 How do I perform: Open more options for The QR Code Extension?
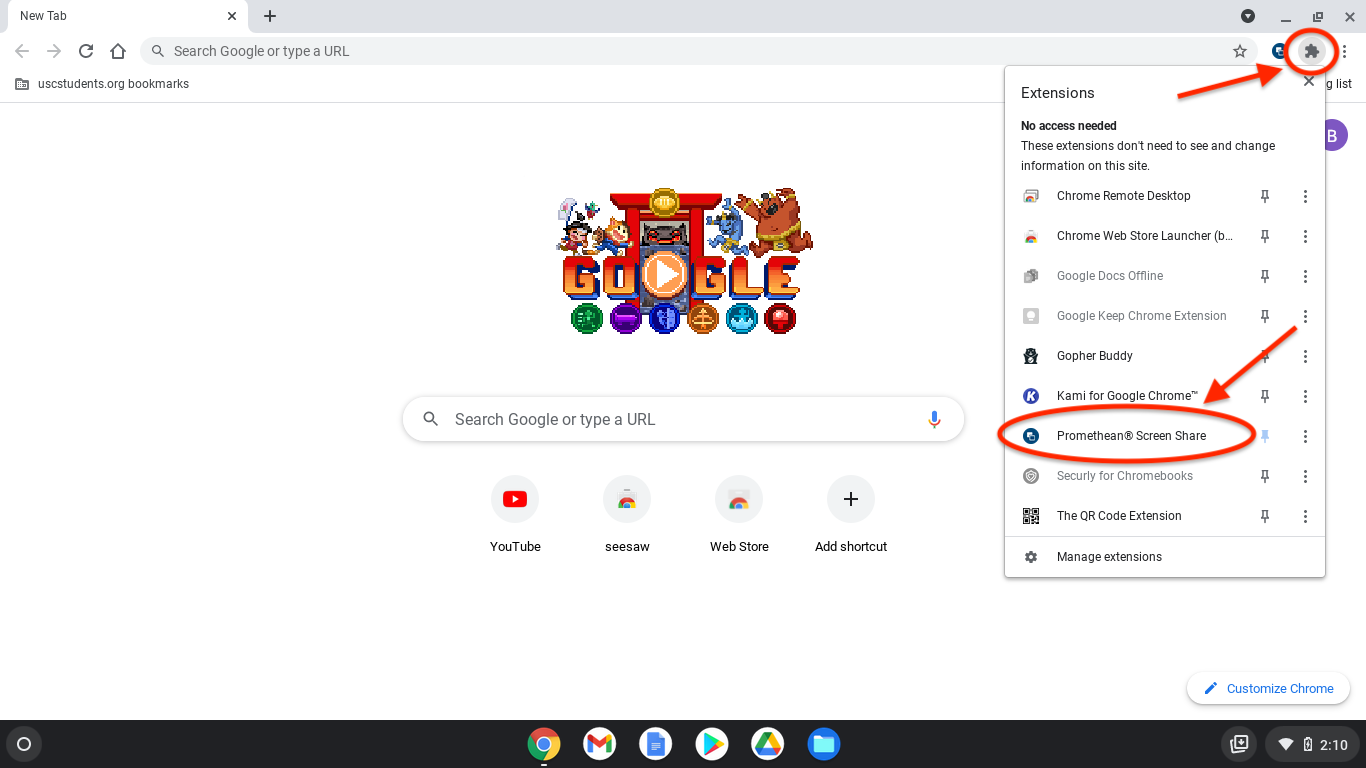tap(1305, 516)
